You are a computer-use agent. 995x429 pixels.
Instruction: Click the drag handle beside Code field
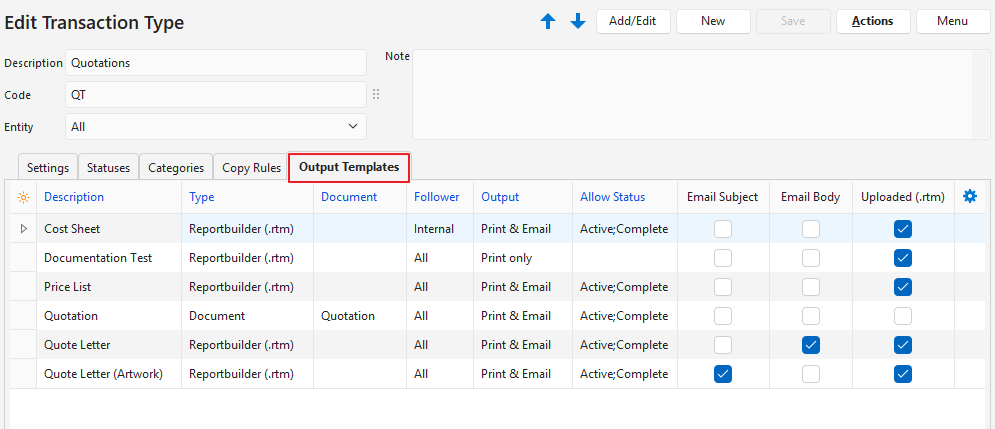point(377,95)
